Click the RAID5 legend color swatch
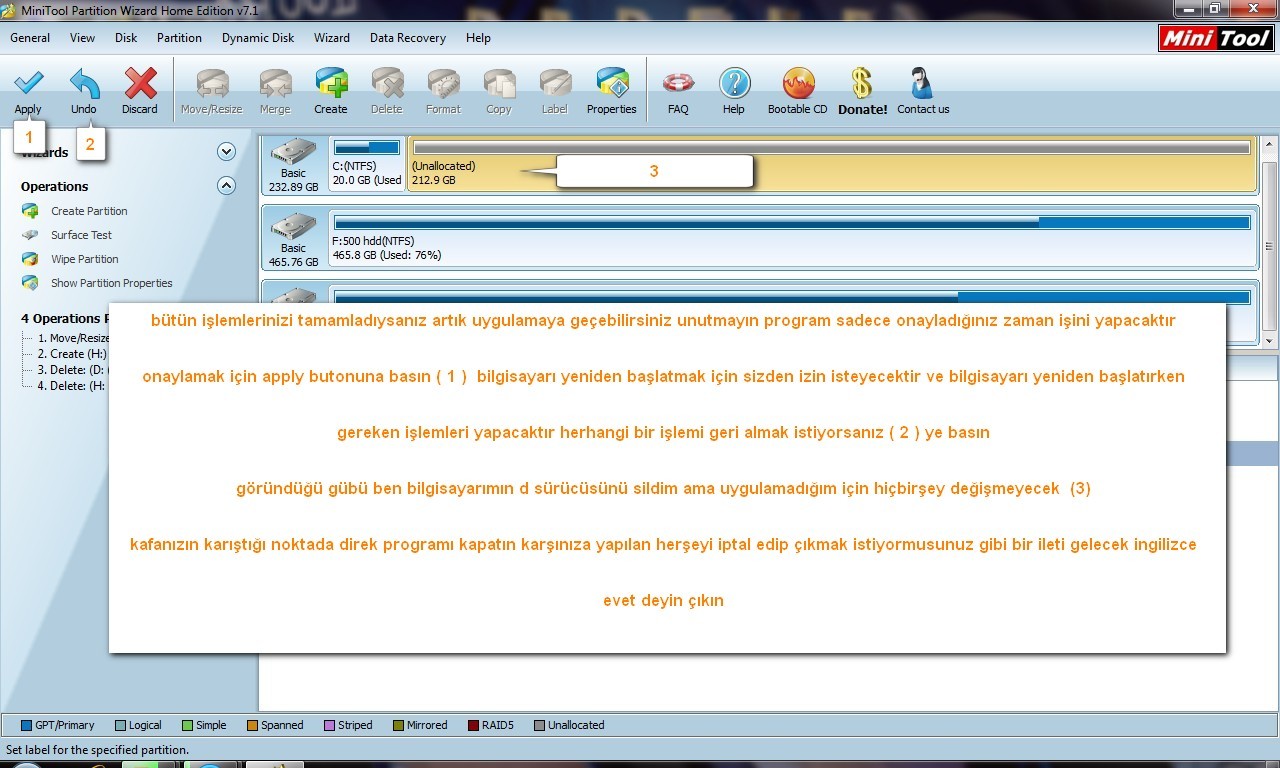The width and height of the screenshot is (1280, 768). click(x=474, y=726)
